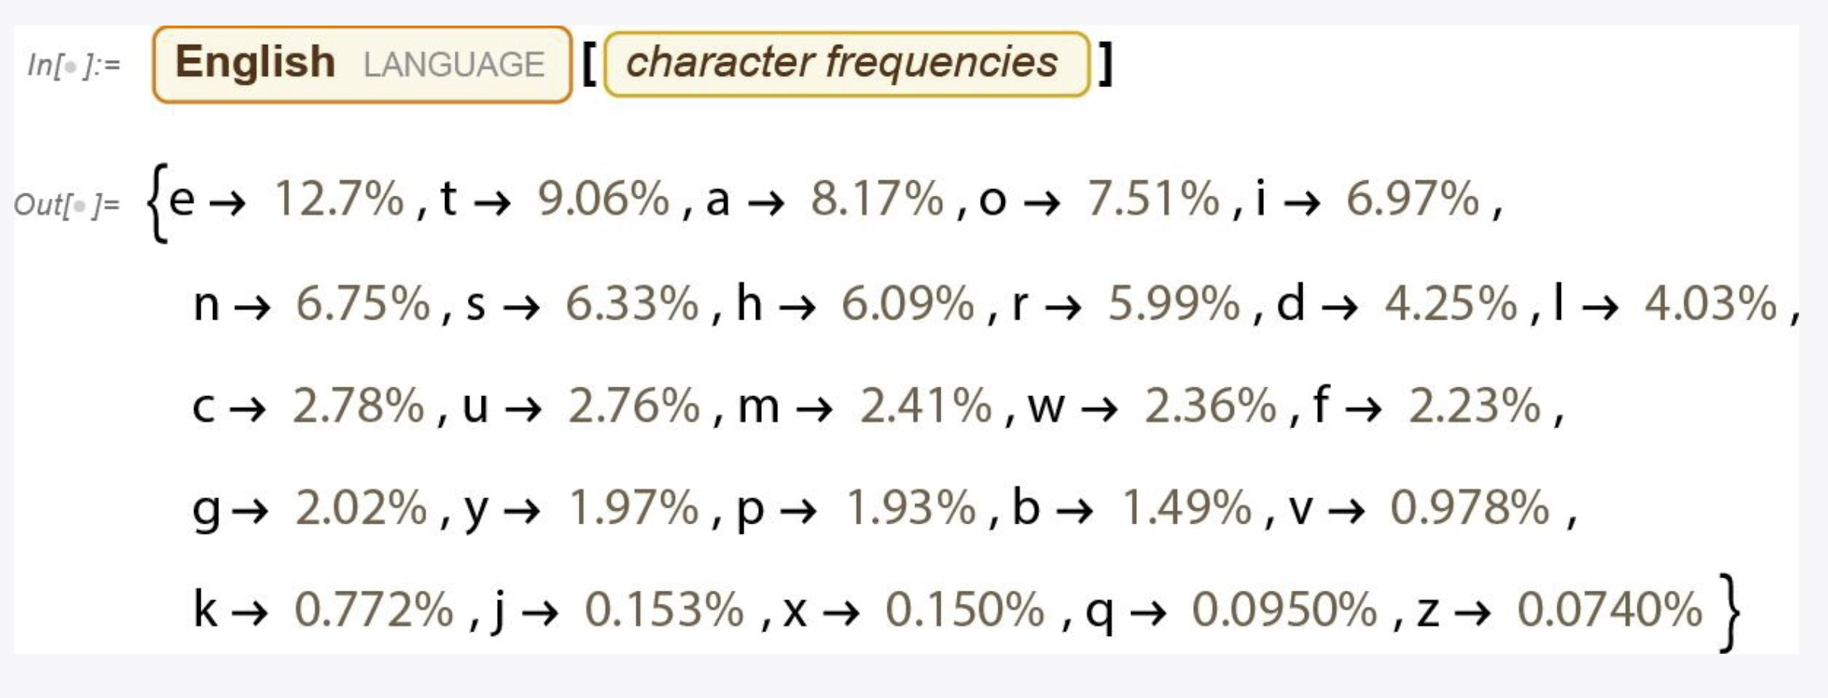Click the English LANGUAGE entity box
Image resolution: width=1828 pixels, height=698 pixels.
(362, 65)
